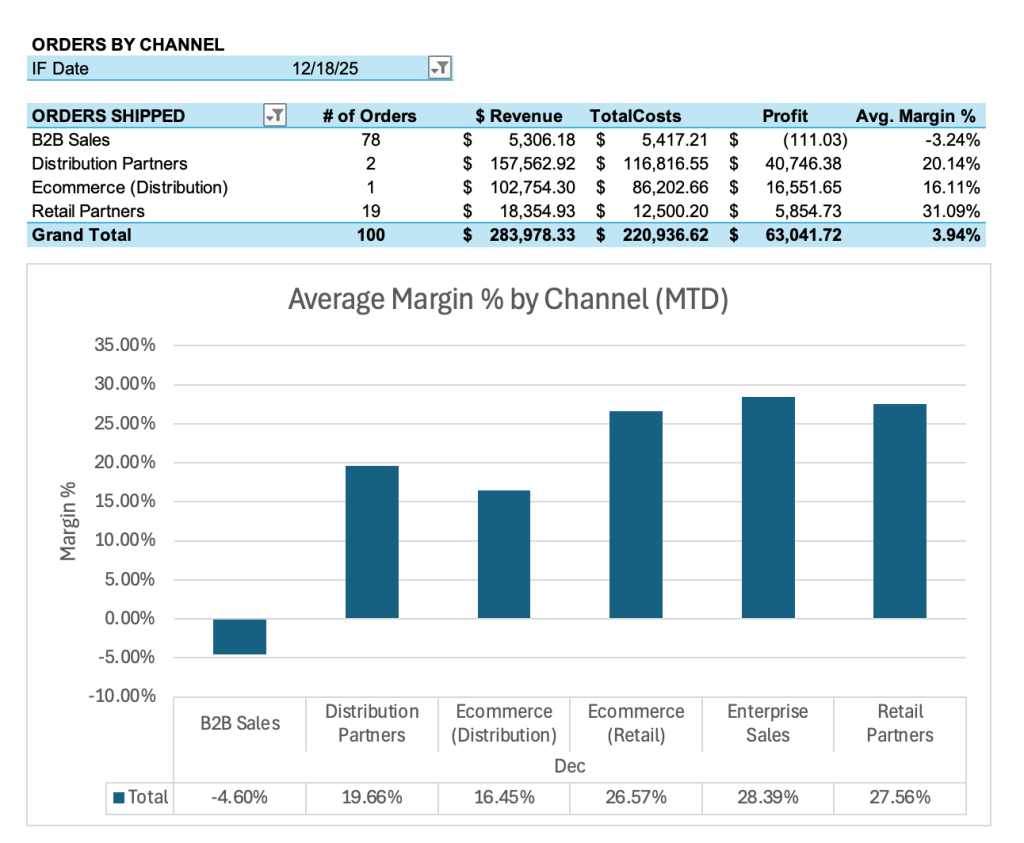
Task: Select the 12/18/25 date filter cell
Action: 325,68
